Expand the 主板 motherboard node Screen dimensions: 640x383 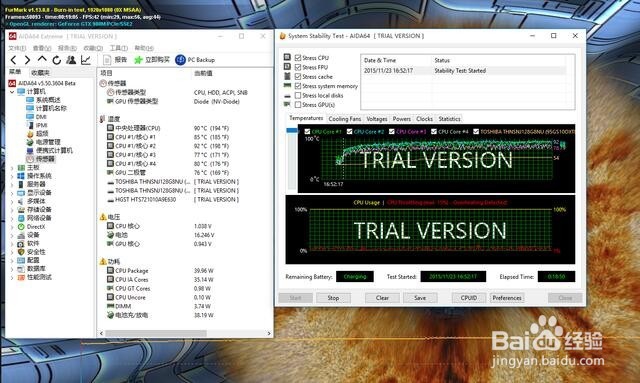pos(12,167)
